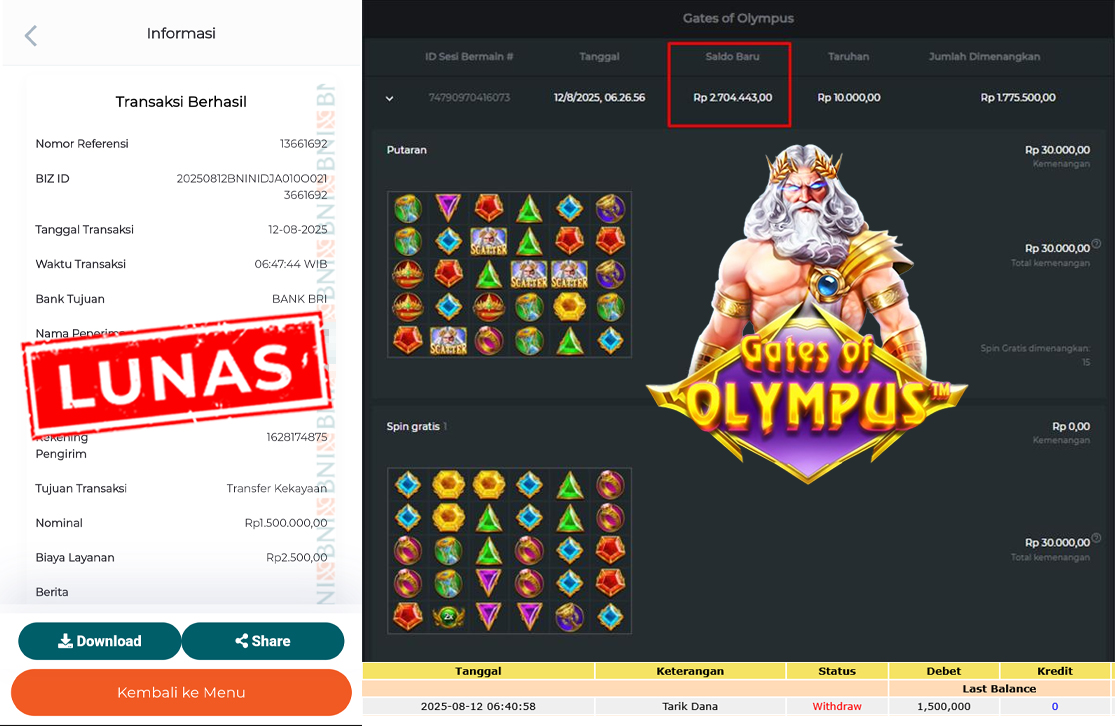Click the ID Sesi Bermain column header
This screenshot has width=1115, height=726.
(x=469, y=56)
